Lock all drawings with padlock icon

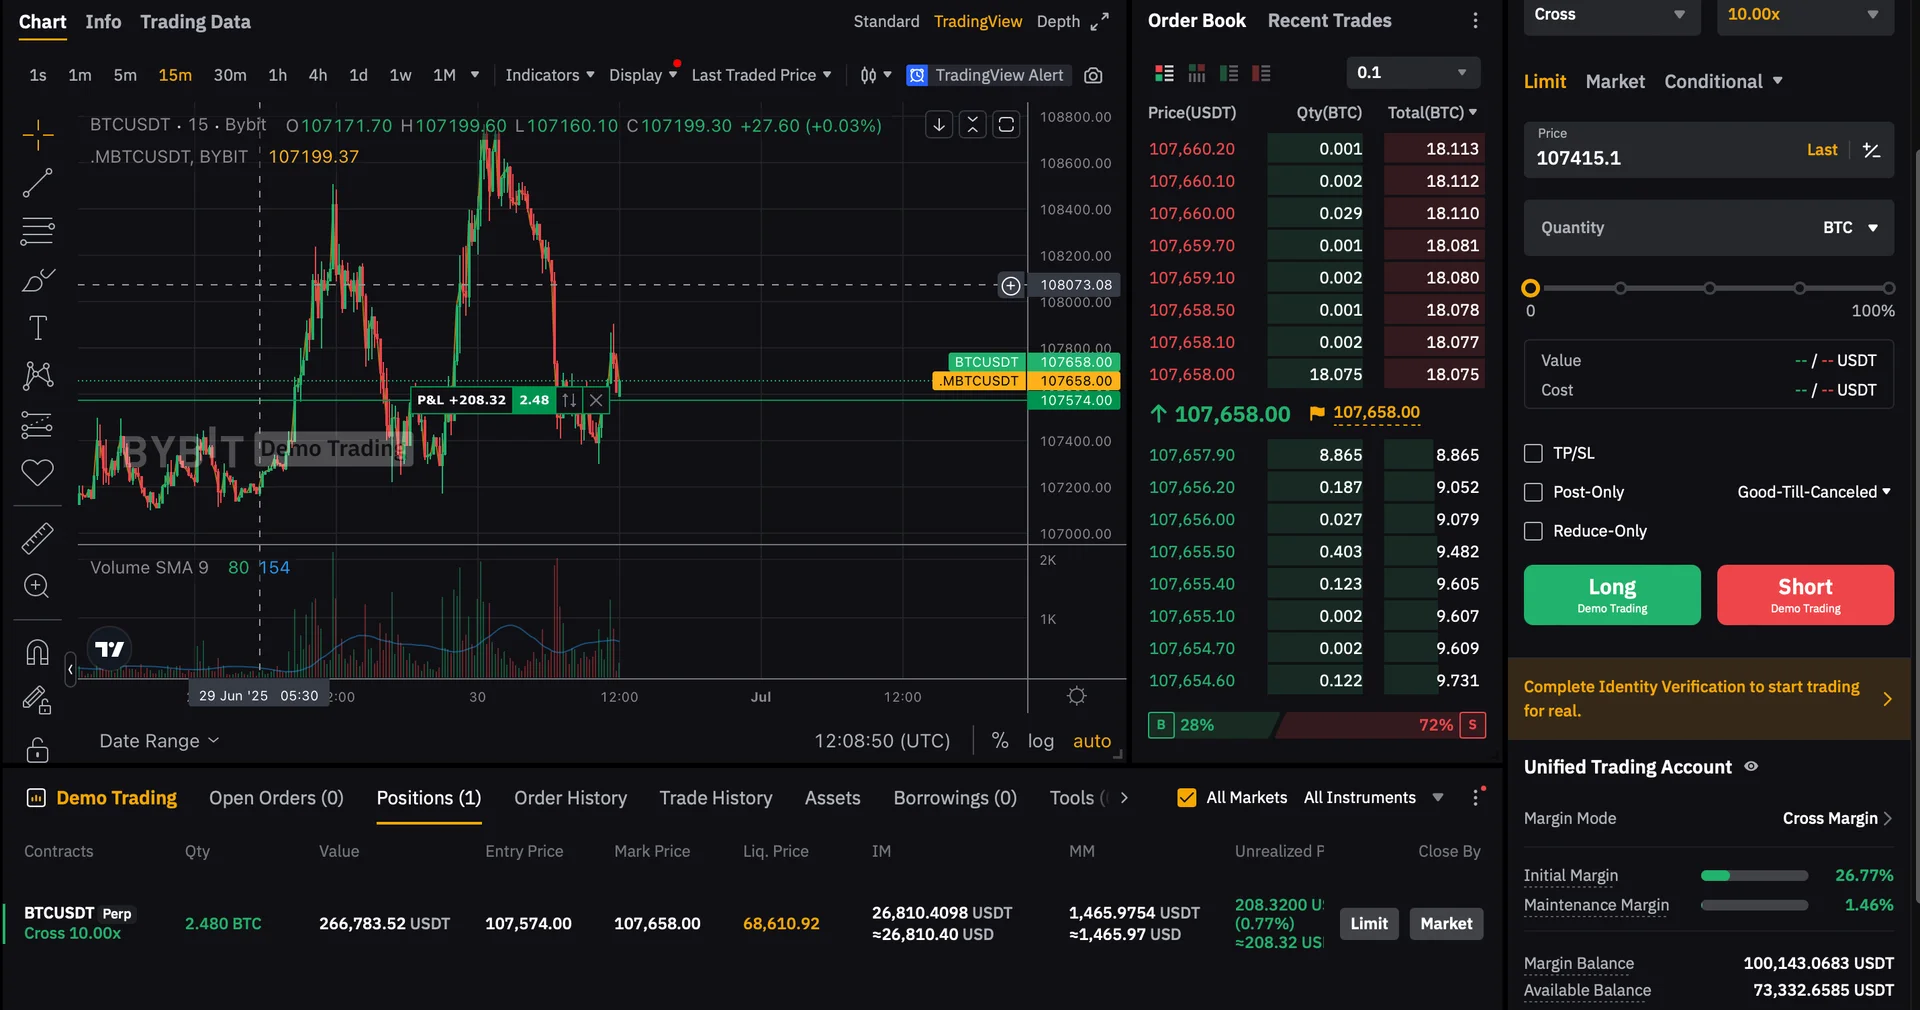pos(37,748)
